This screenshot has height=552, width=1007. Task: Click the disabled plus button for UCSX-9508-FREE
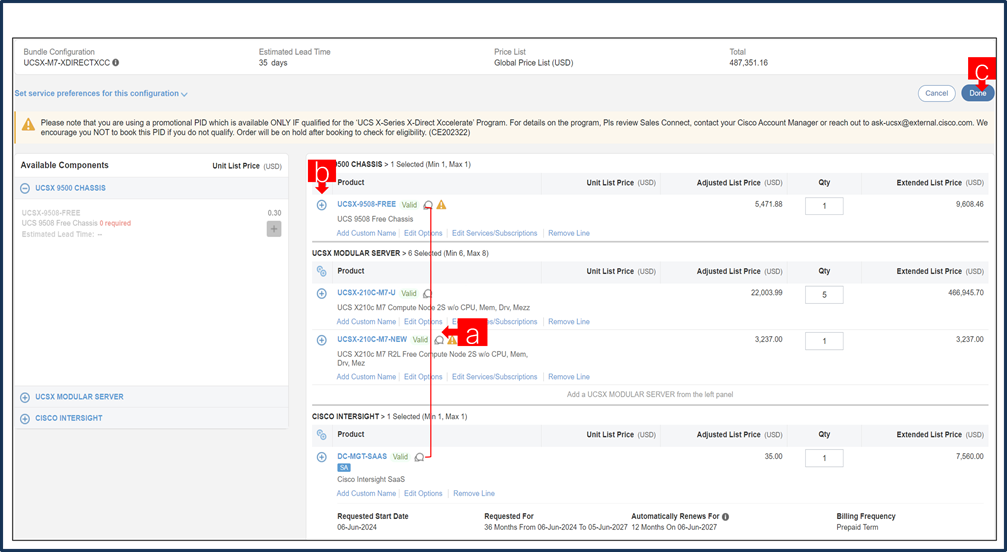(274, 229)
